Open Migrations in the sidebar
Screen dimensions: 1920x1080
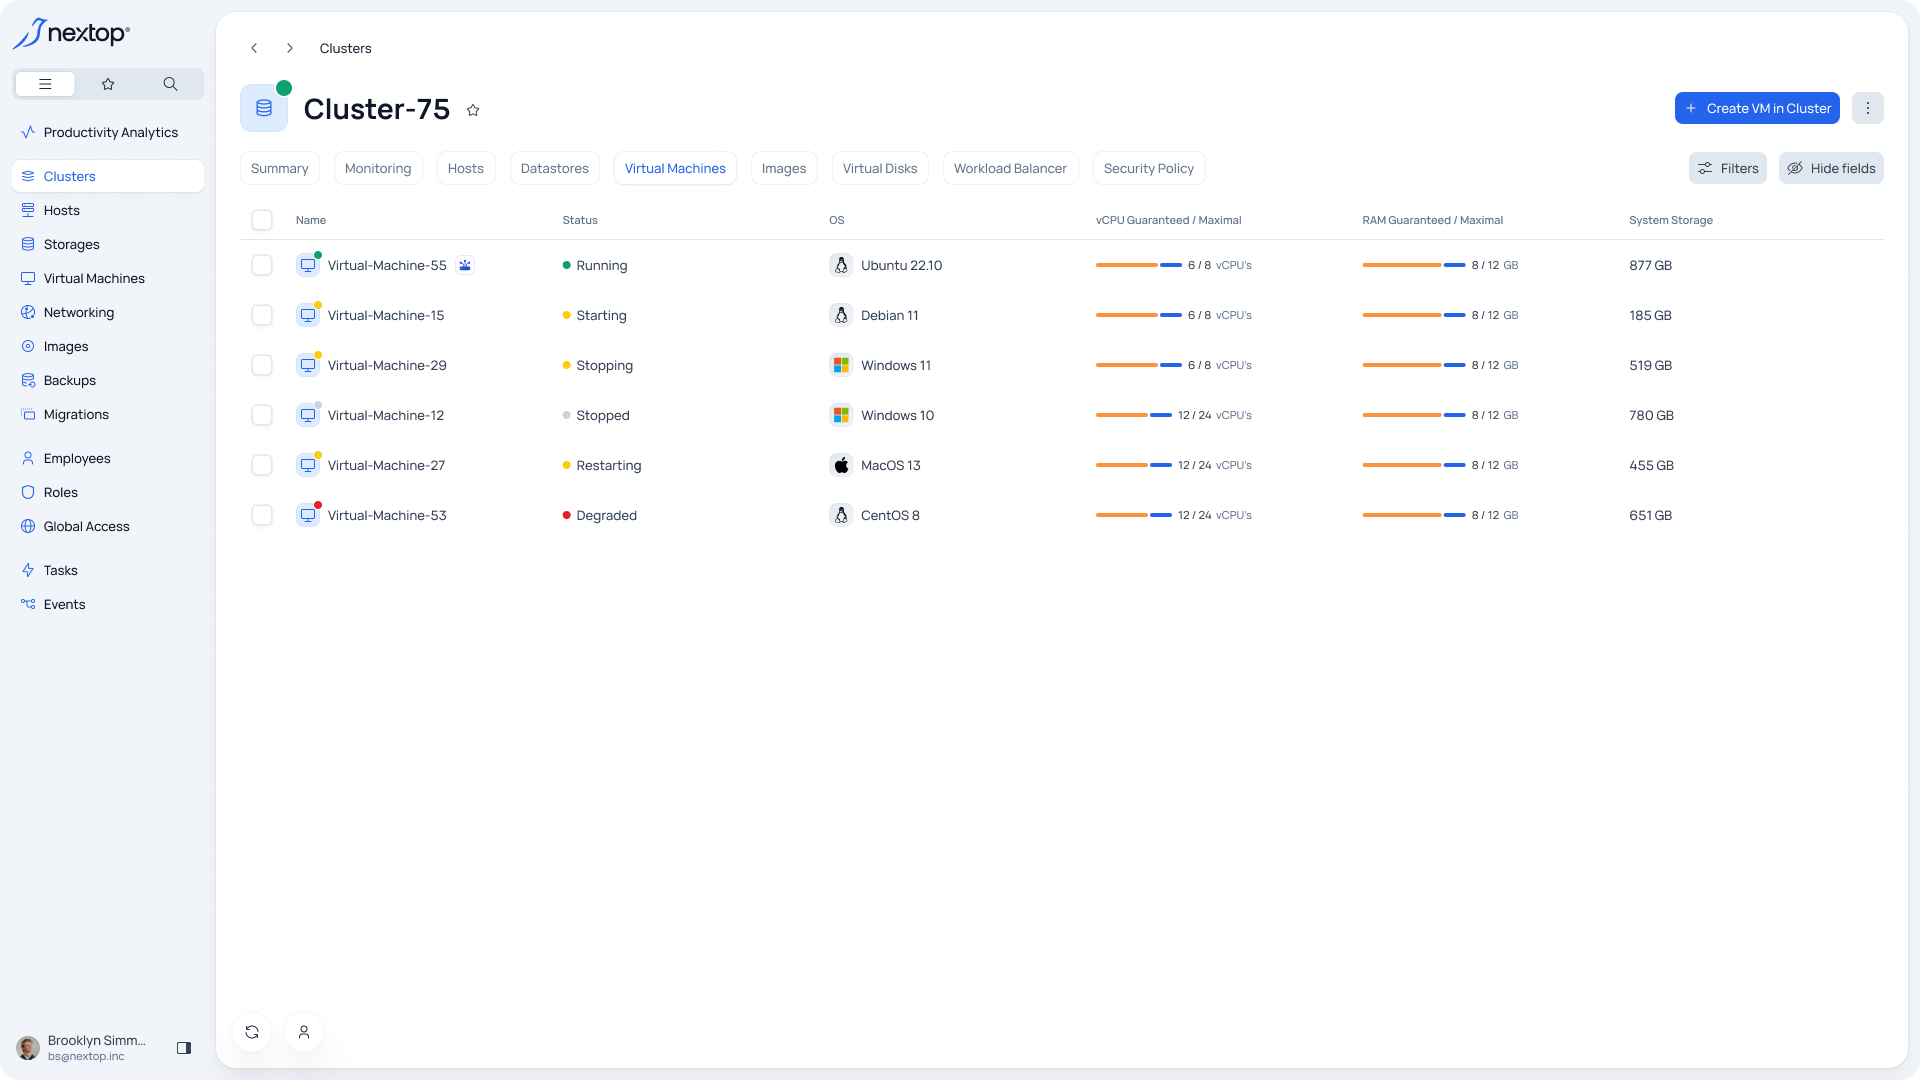click(x=108, y=414)
